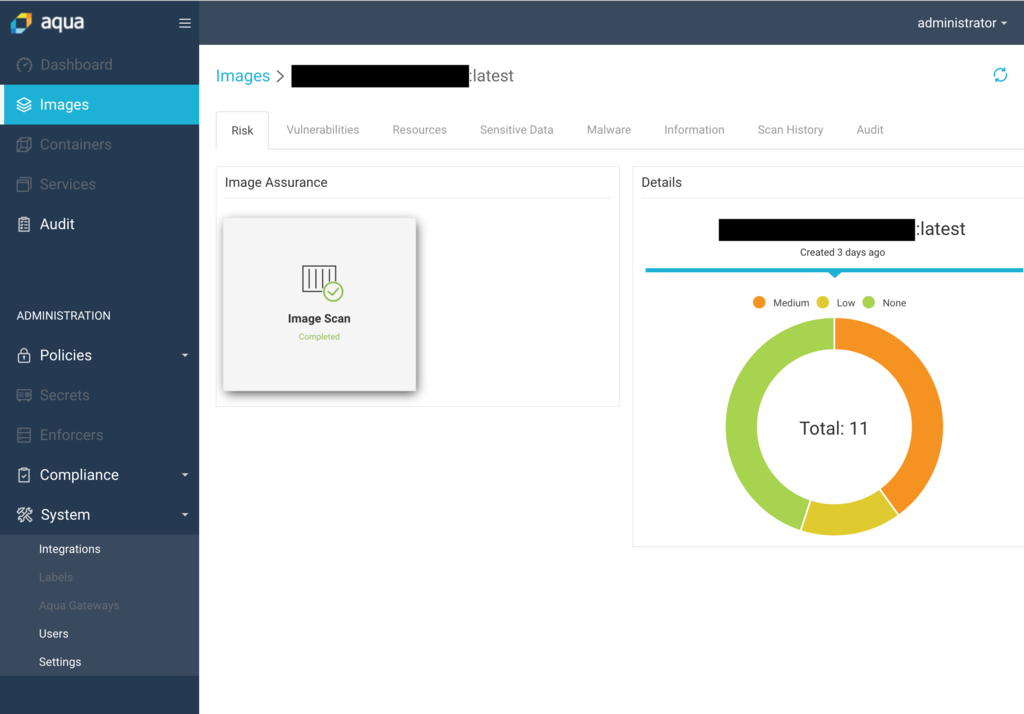Viewport: 1024px width, 714px height.
Task: Click the refresh icon at top right
Action: [x=1000, y=75]
